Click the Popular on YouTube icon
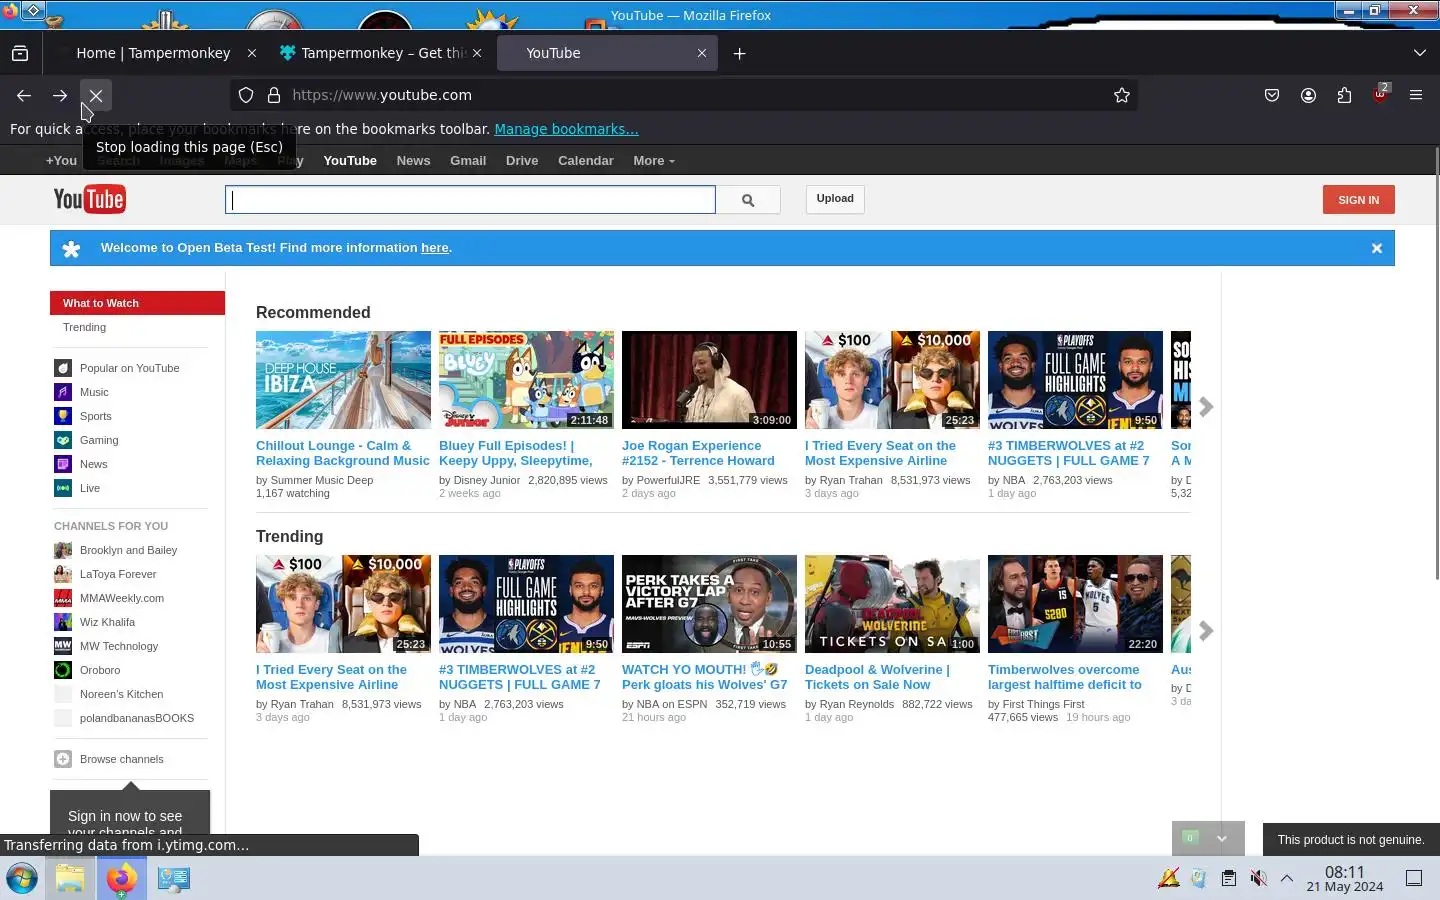The height and width of the screenshot is (900, 1440). click(x=63, y=368)
